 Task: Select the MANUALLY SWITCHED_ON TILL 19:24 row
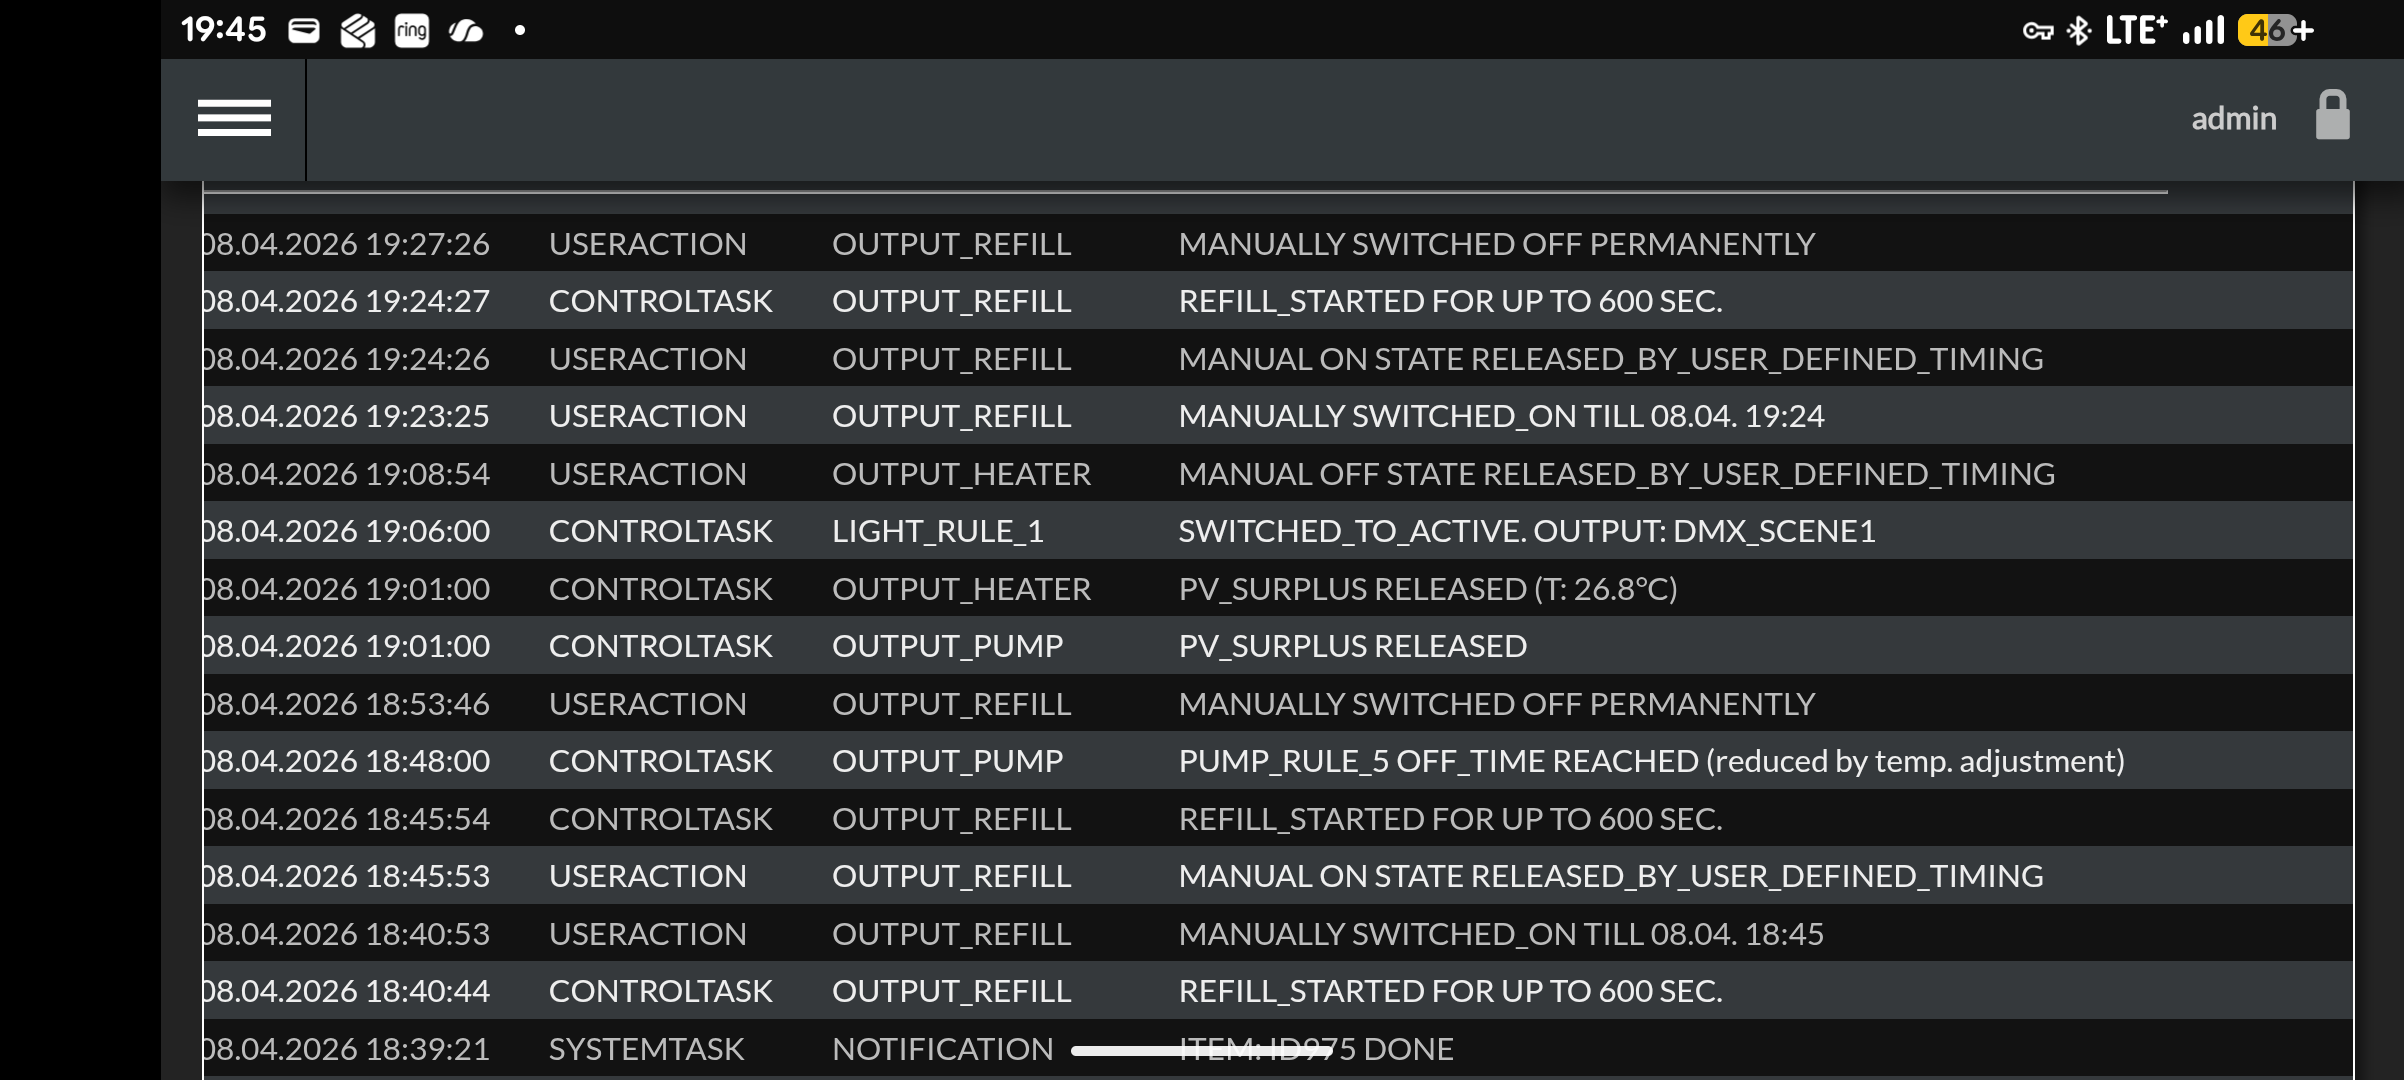(1278, 415)
